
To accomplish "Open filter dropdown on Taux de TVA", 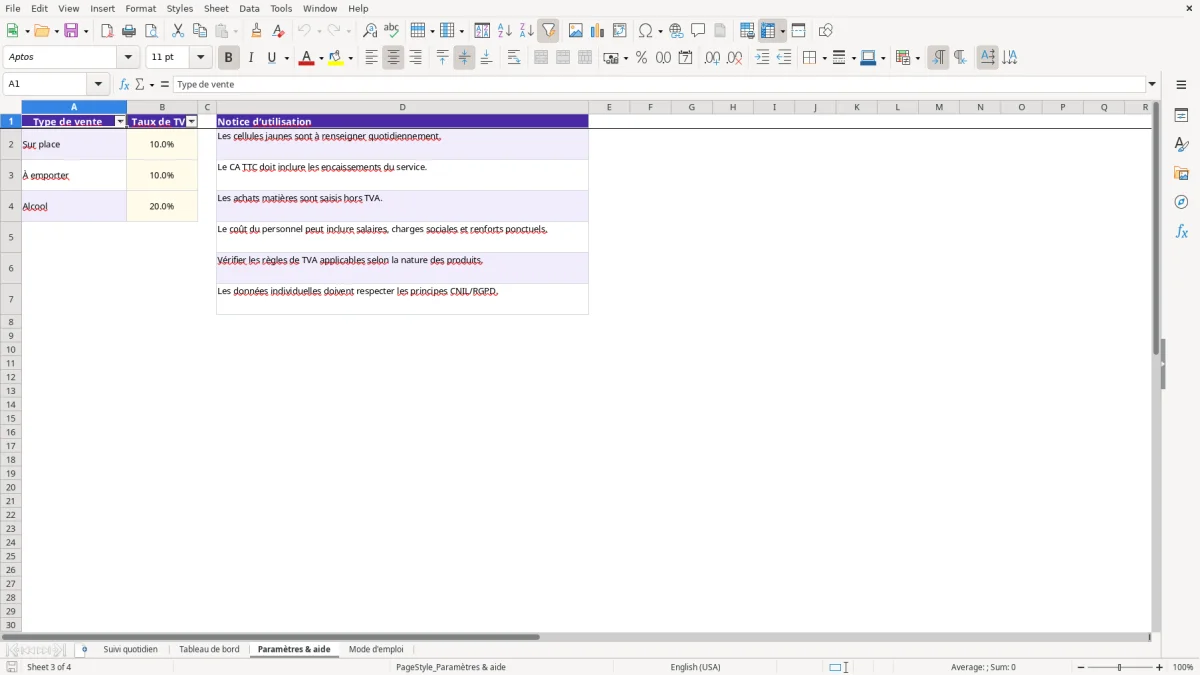I will click(192, 122).
